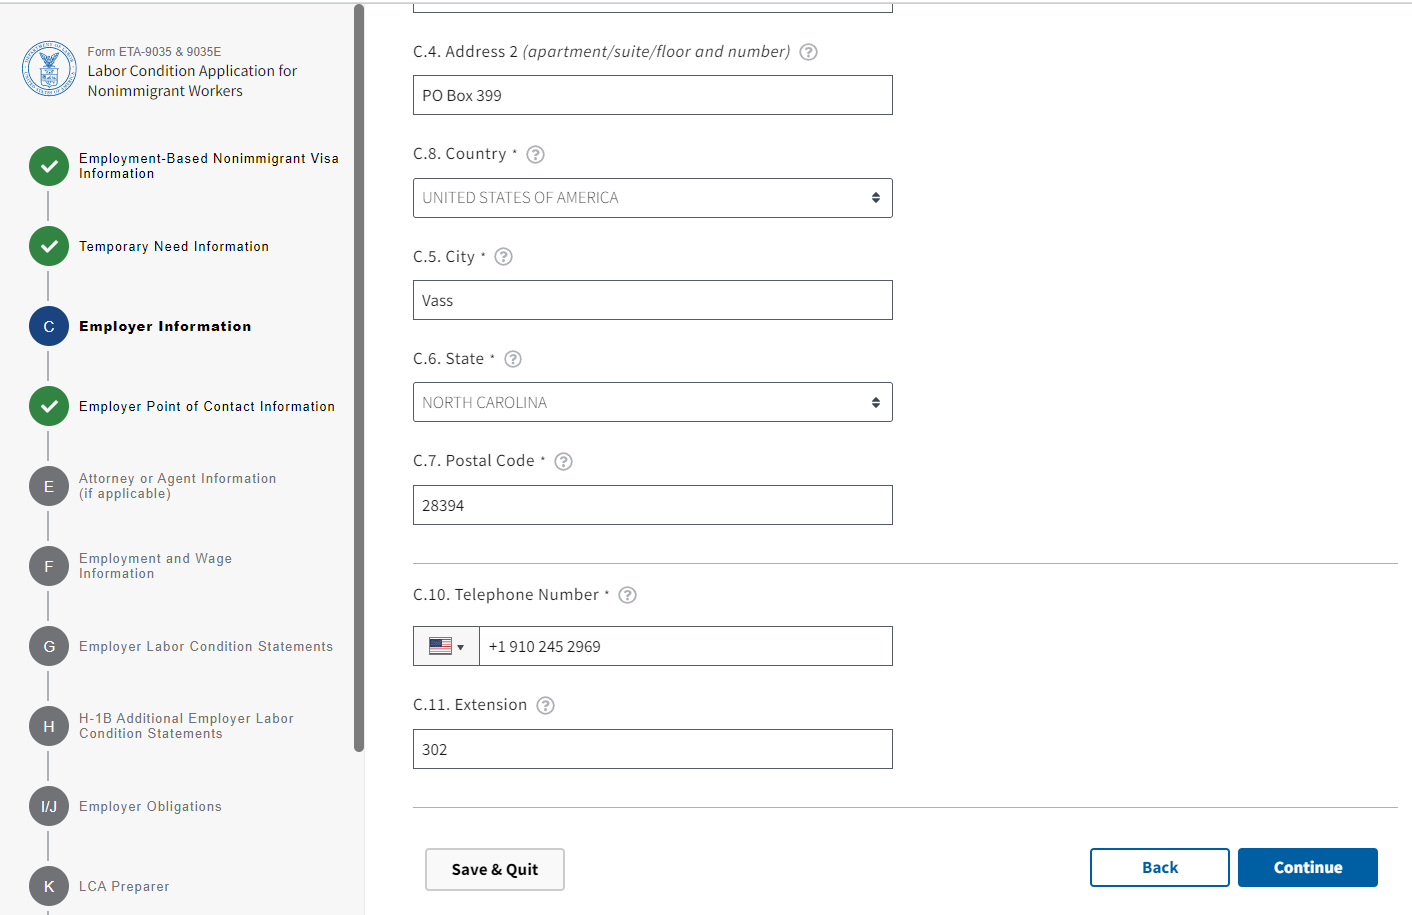Go to Temporary Need Information step

tap(173, 247)
